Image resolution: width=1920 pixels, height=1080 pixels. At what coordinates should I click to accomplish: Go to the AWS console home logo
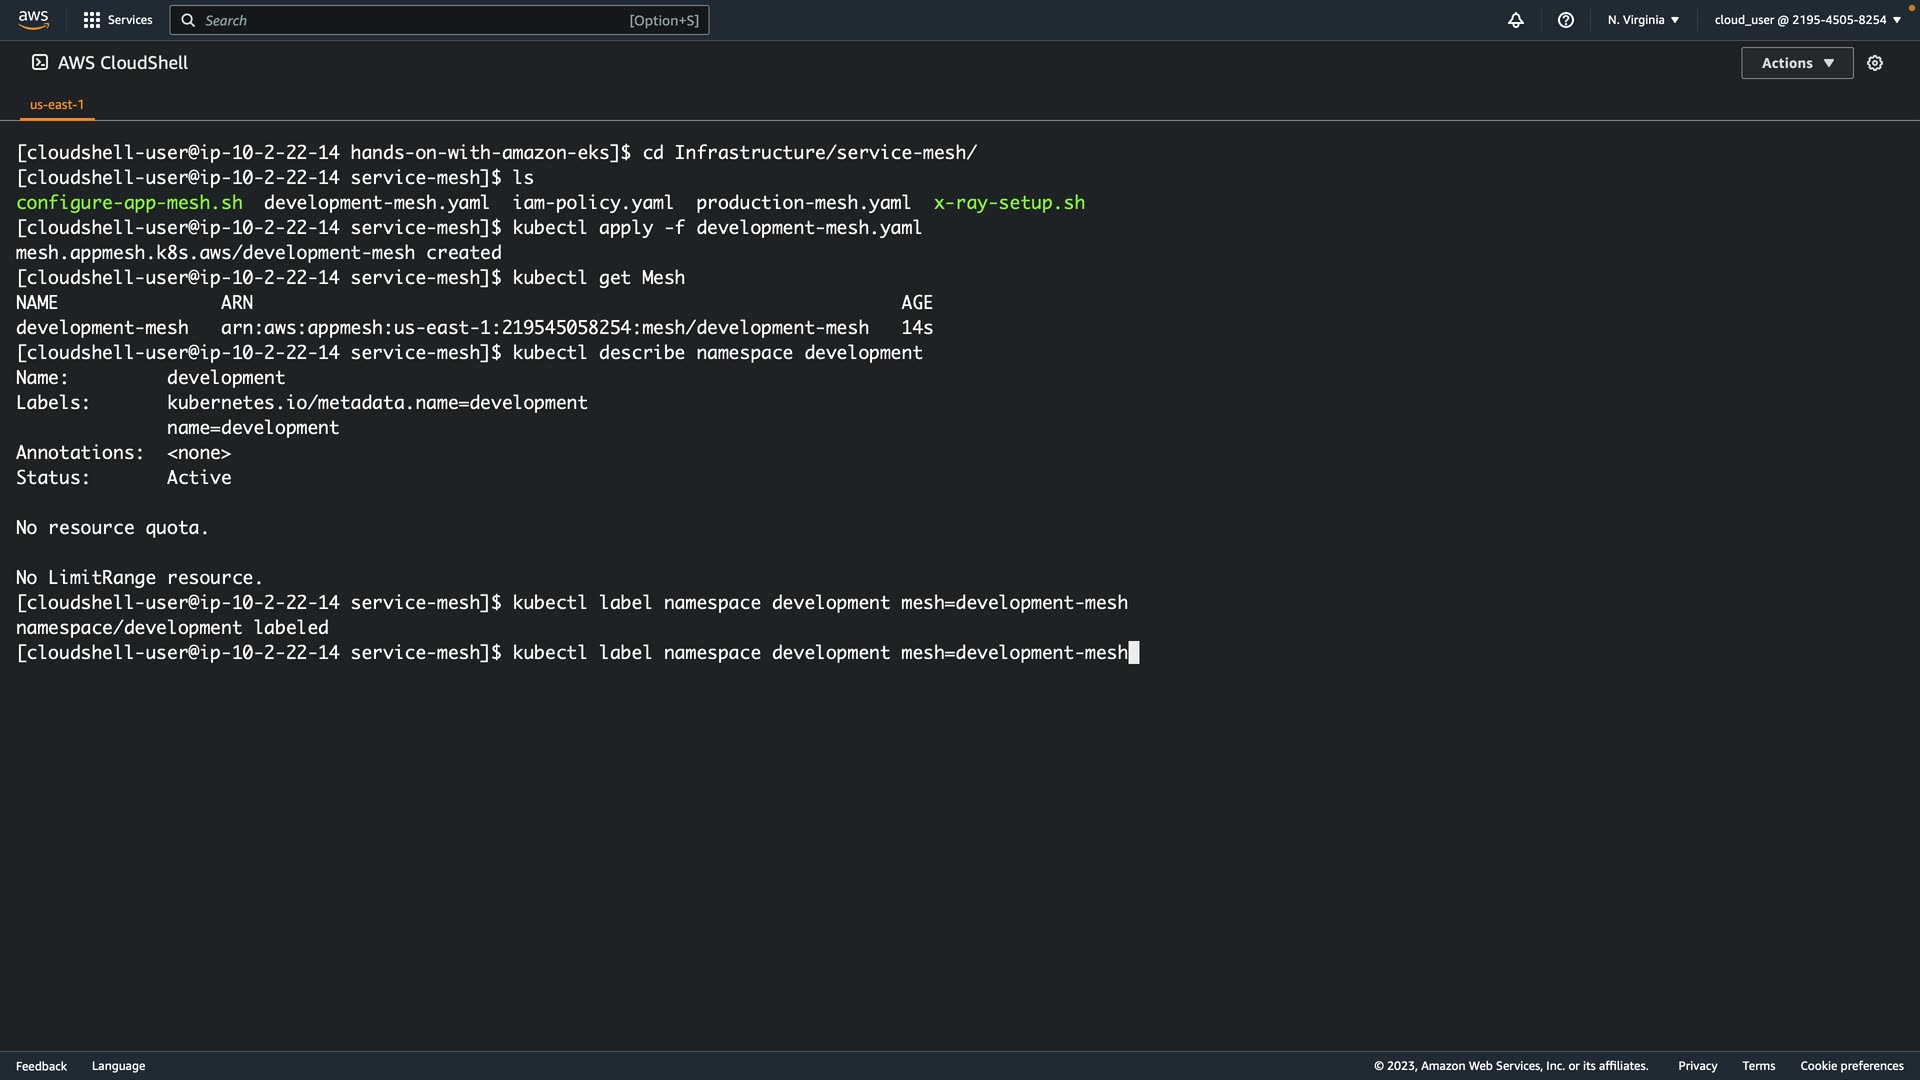pos(33,19)
